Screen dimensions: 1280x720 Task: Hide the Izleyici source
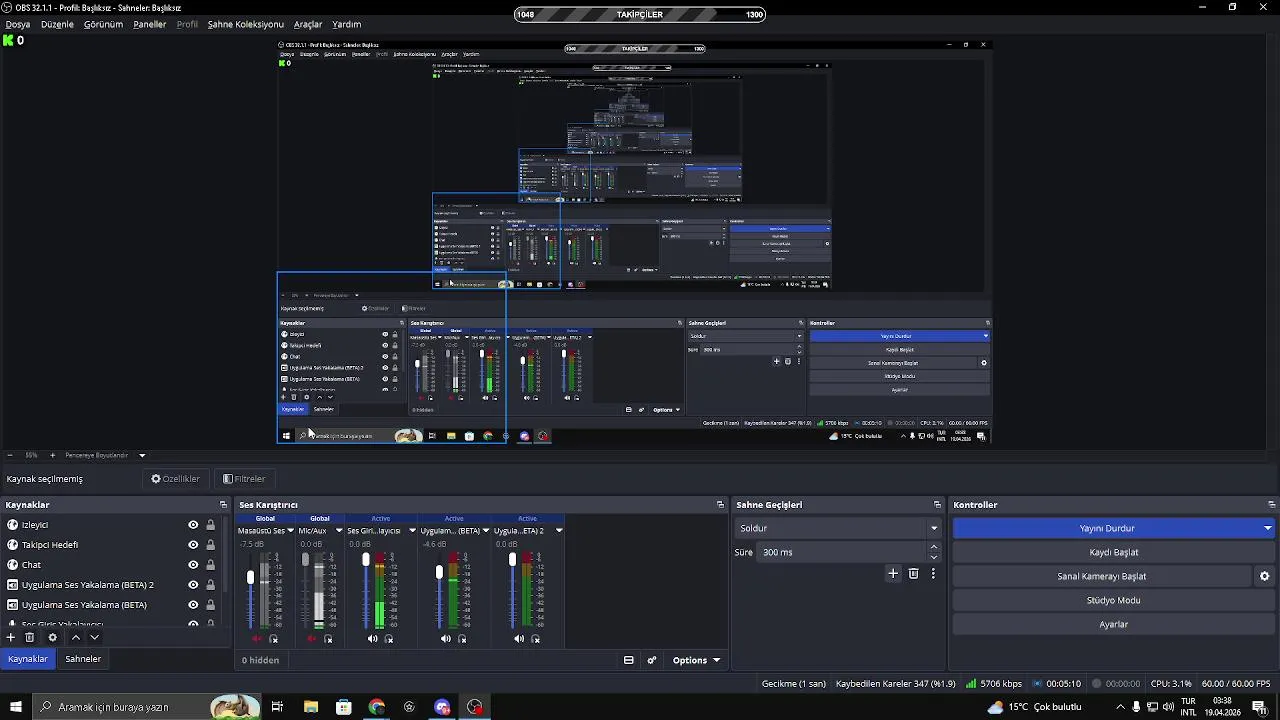193,525
